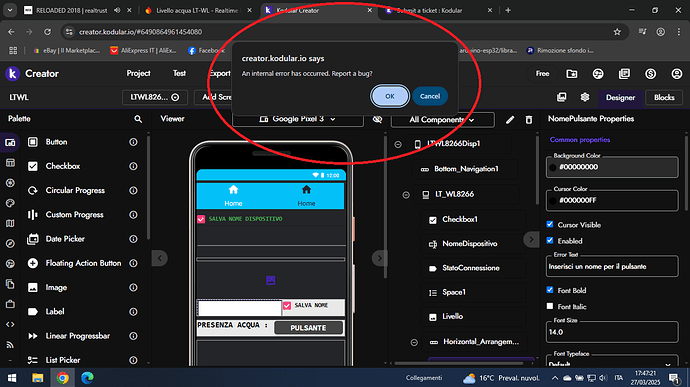Open the documentation library icon
Image resolution: width=690 pixels, height=387 pixels.
(624, 74)
